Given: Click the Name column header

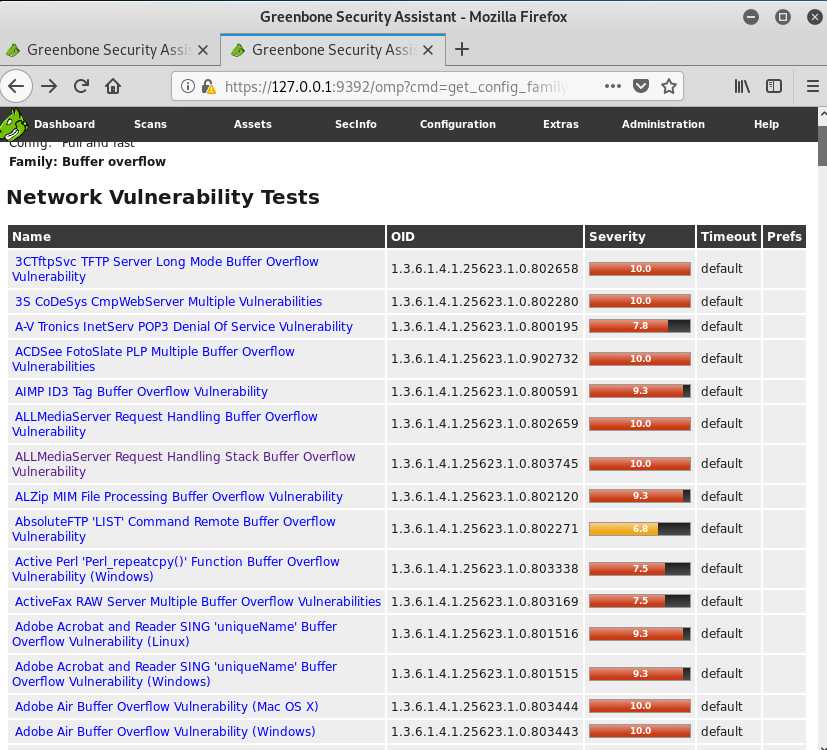Looking at the screenshot, I should coord(196,236).
